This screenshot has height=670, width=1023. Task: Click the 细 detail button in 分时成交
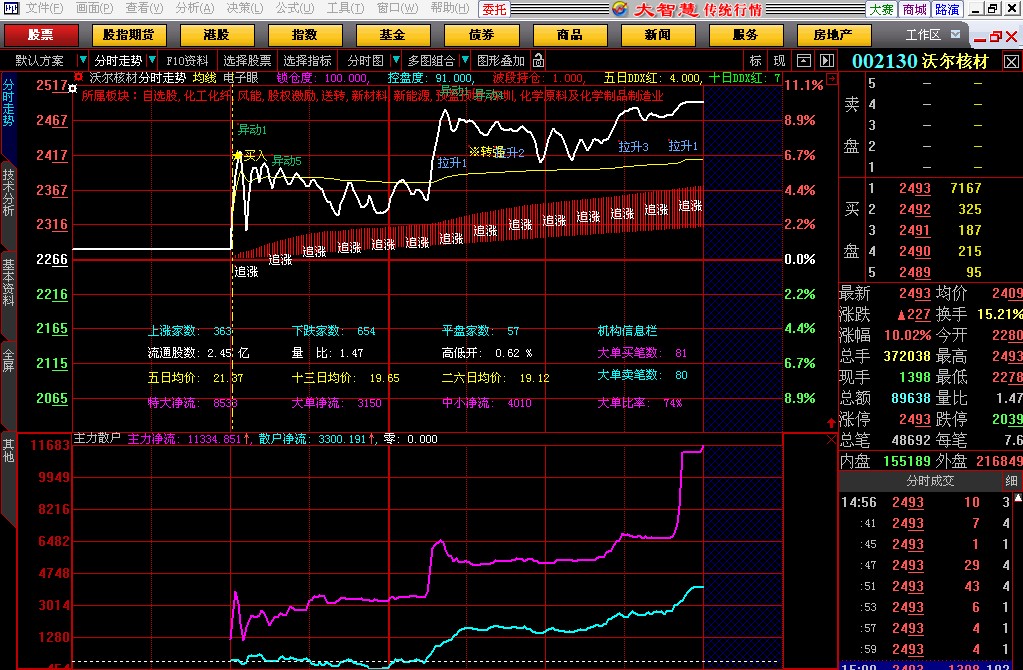pos(1011,481)
